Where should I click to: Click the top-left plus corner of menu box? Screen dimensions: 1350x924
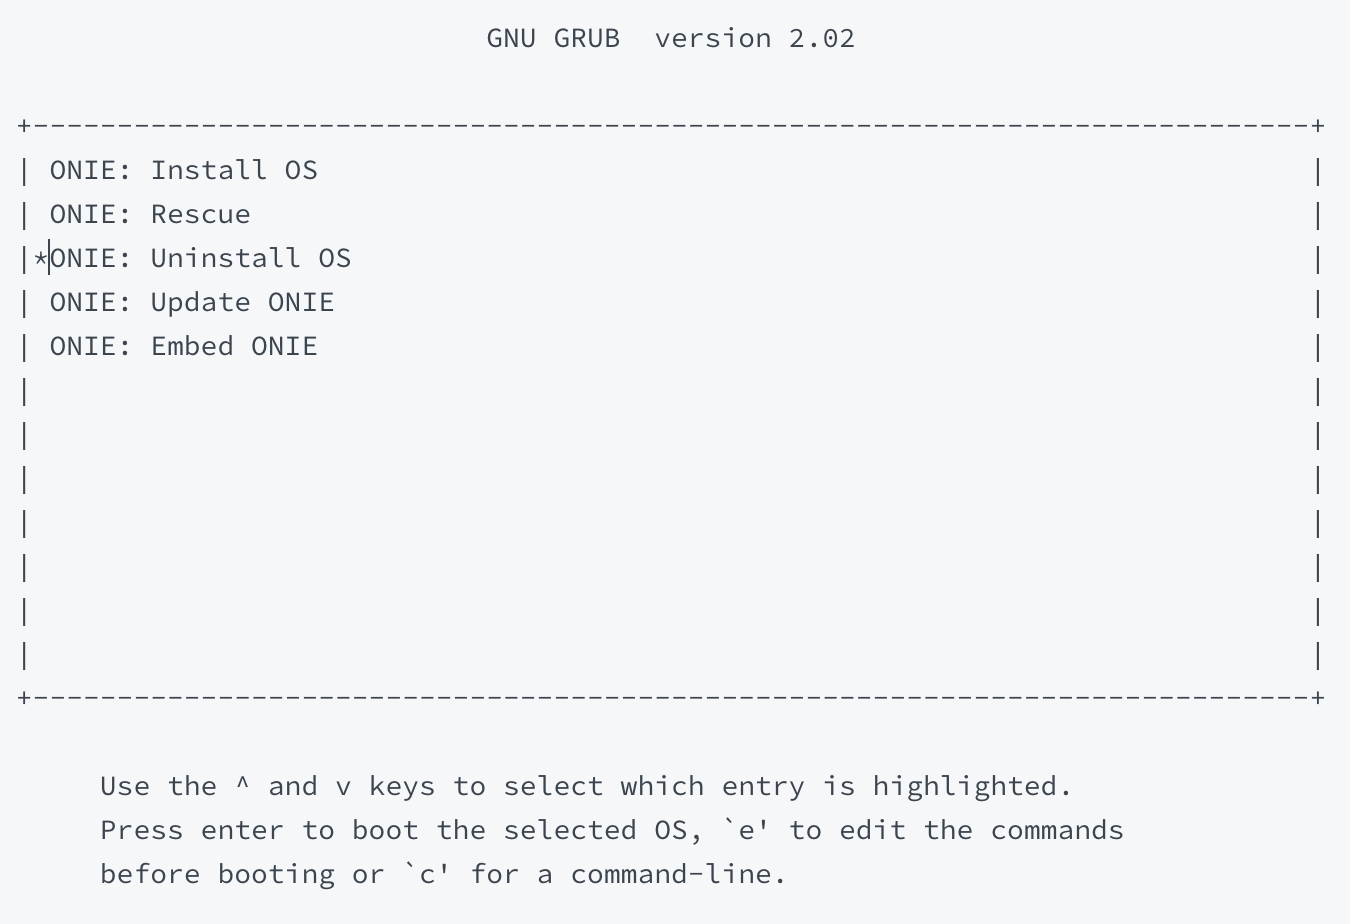[x=24, y=126]
